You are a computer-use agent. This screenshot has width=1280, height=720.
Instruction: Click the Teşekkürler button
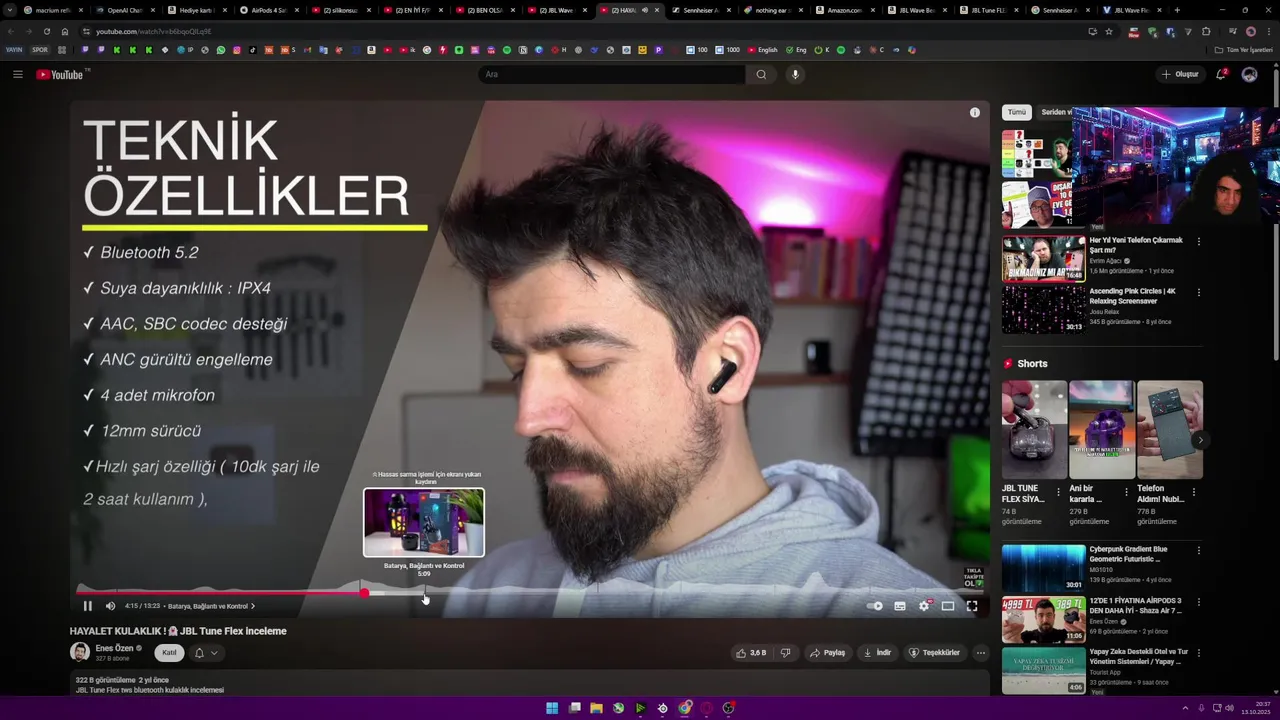coord(934,653)
